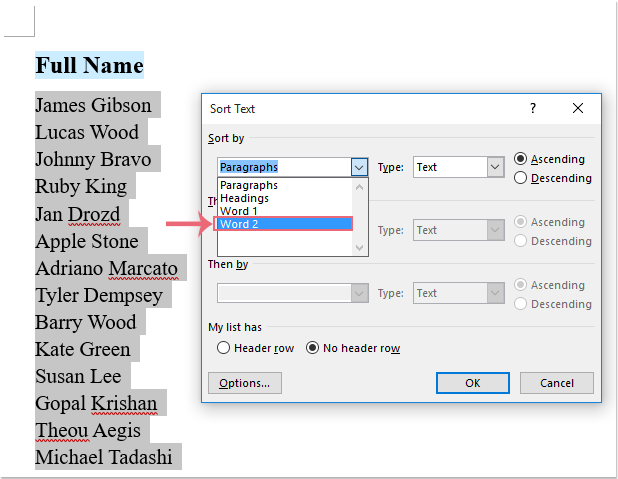Screen dimensions: 618x479
Task: Choose the Header row option
Action: (x=224, y=348)
